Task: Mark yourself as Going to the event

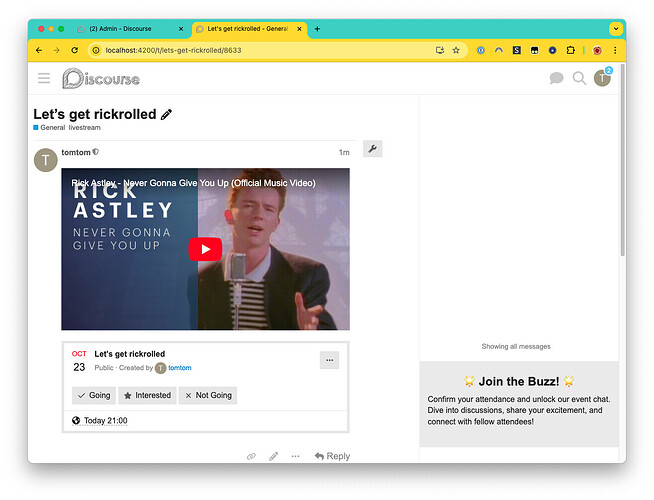Action: (94, 395)
